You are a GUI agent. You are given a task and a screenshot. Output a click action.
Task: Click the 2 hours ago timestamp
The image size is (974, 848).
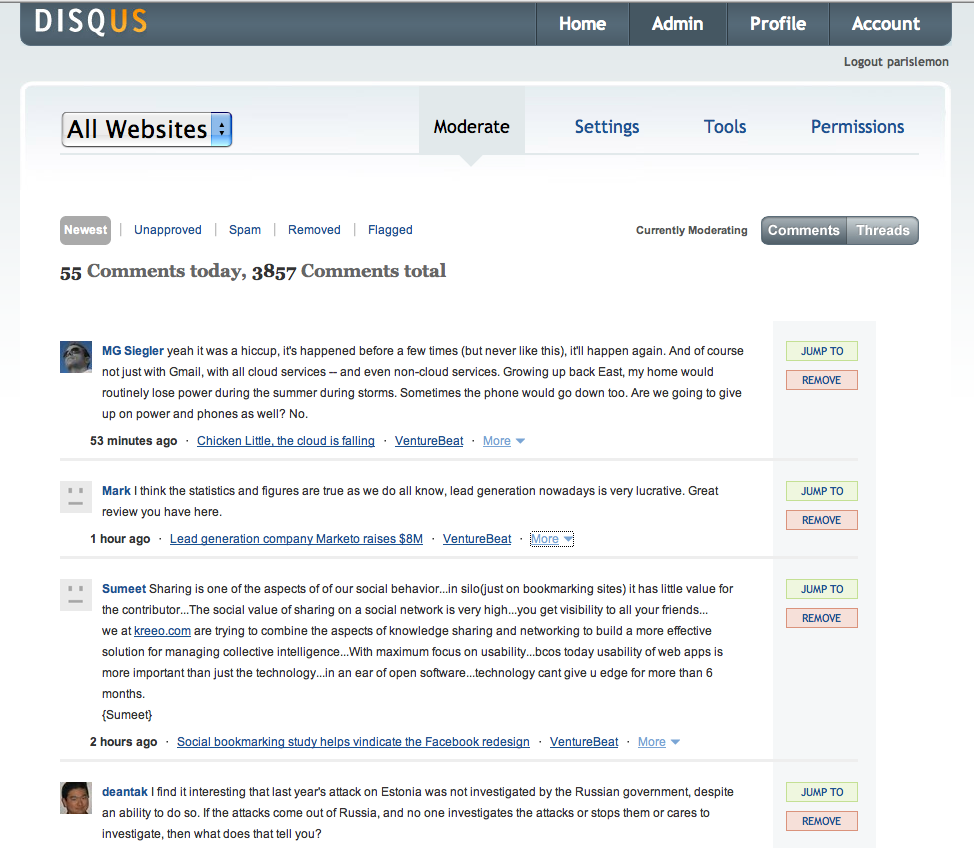point(124,742)
